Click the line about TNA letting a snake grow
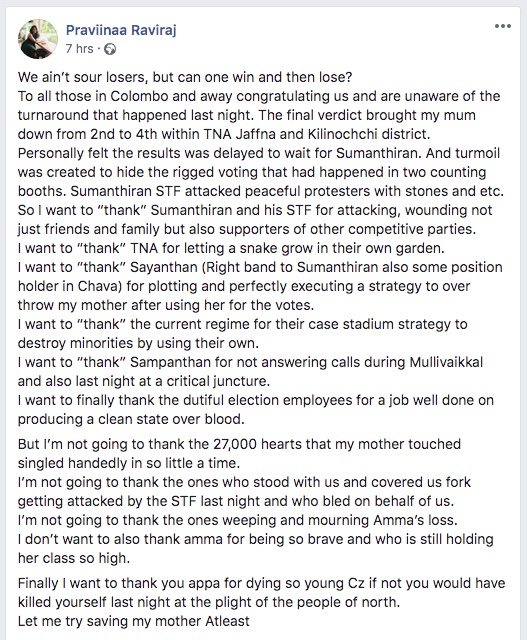This screenshot has width=527, height=640. click(x=231, y=248)
